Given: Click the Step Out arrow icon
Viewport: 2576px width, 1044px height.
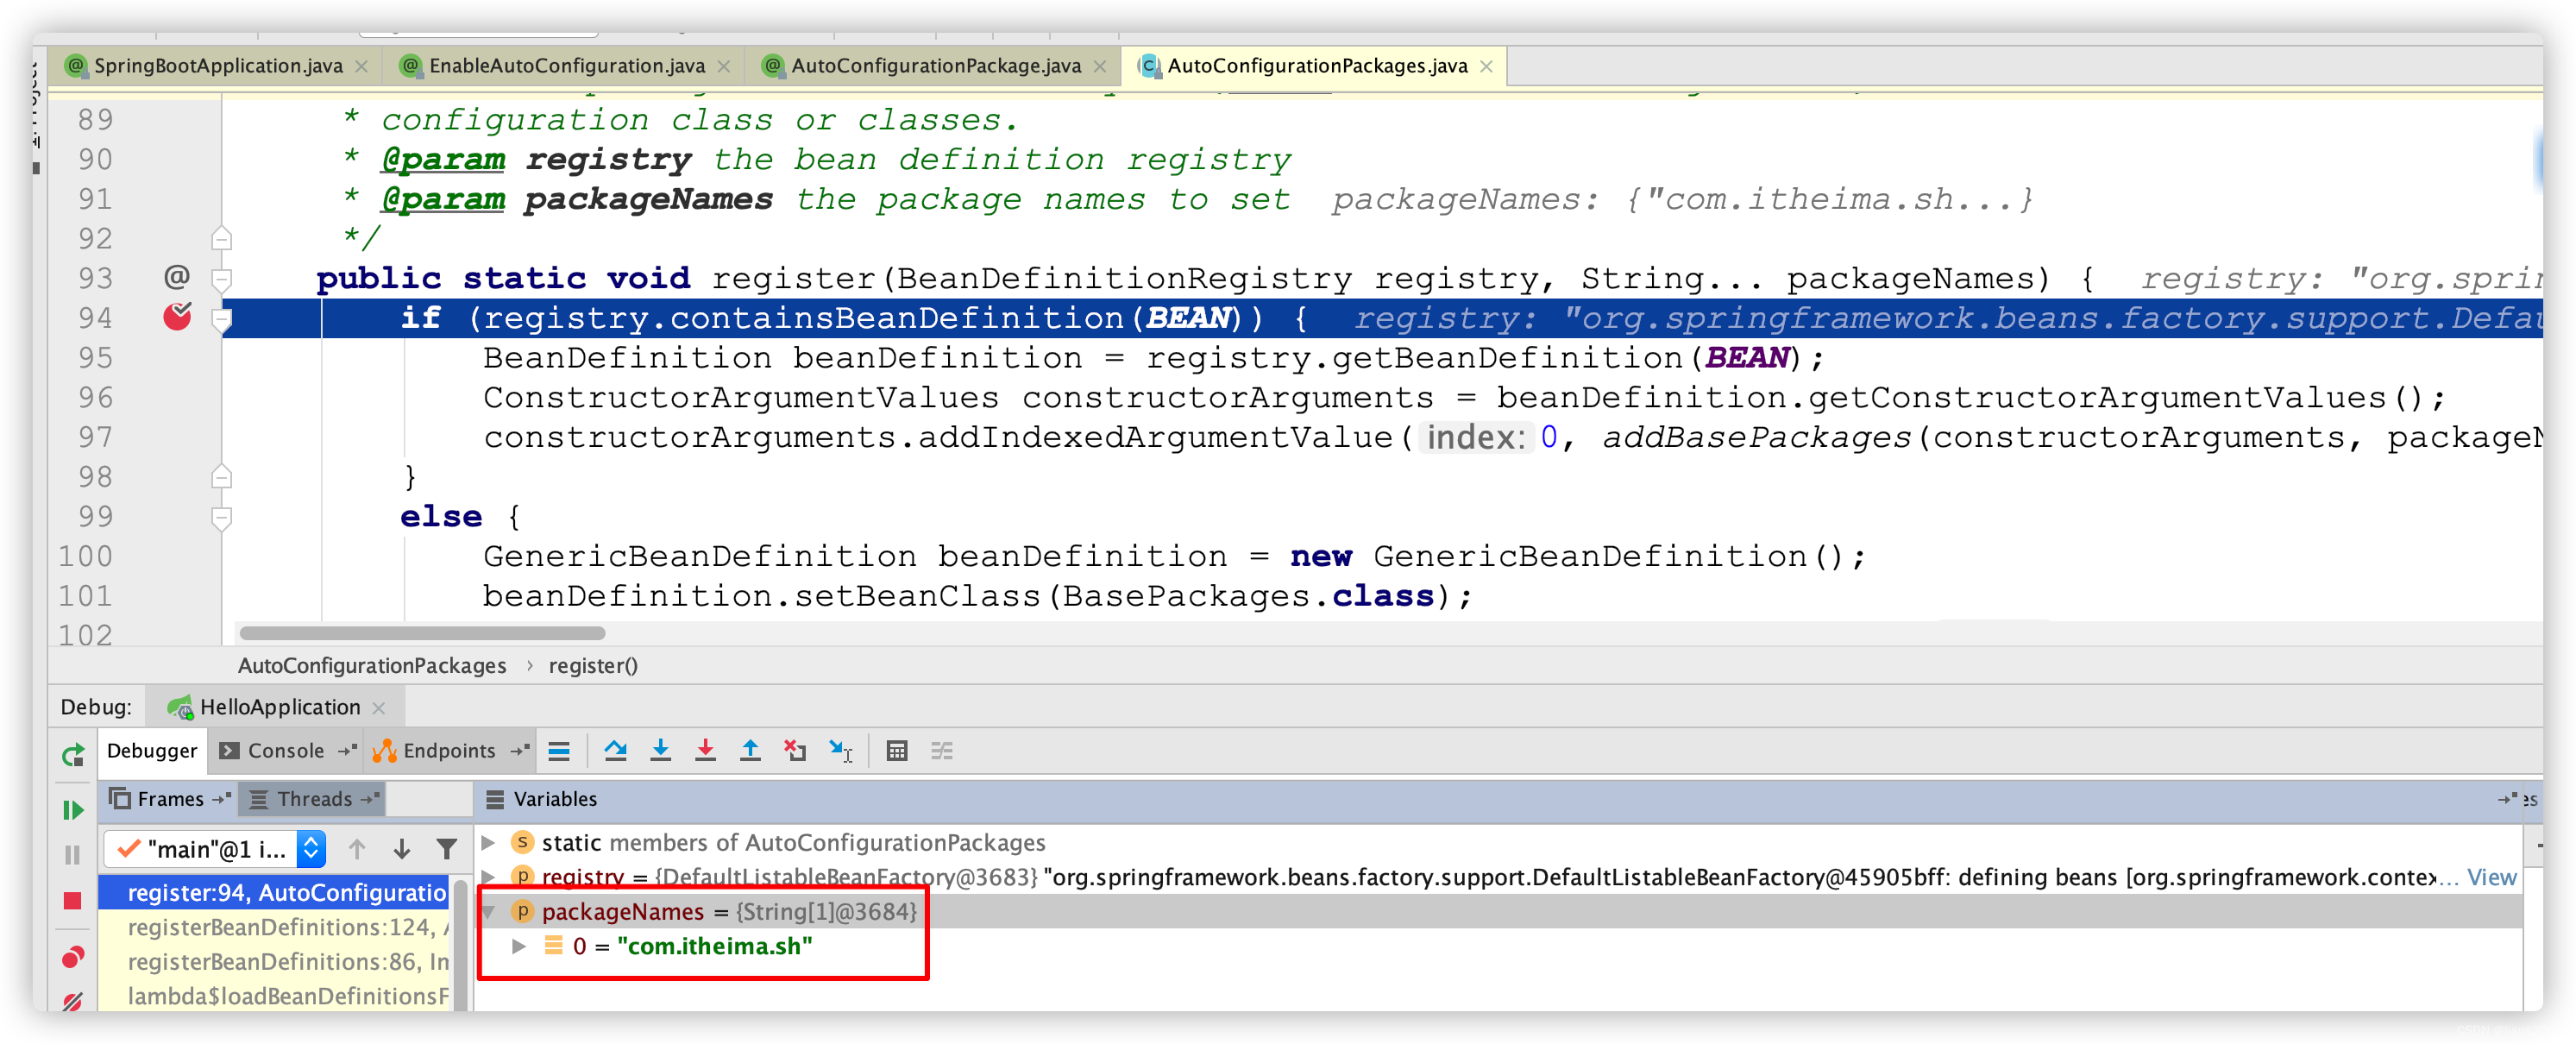Looking at the screenshot, I should (x=750, y=750).
